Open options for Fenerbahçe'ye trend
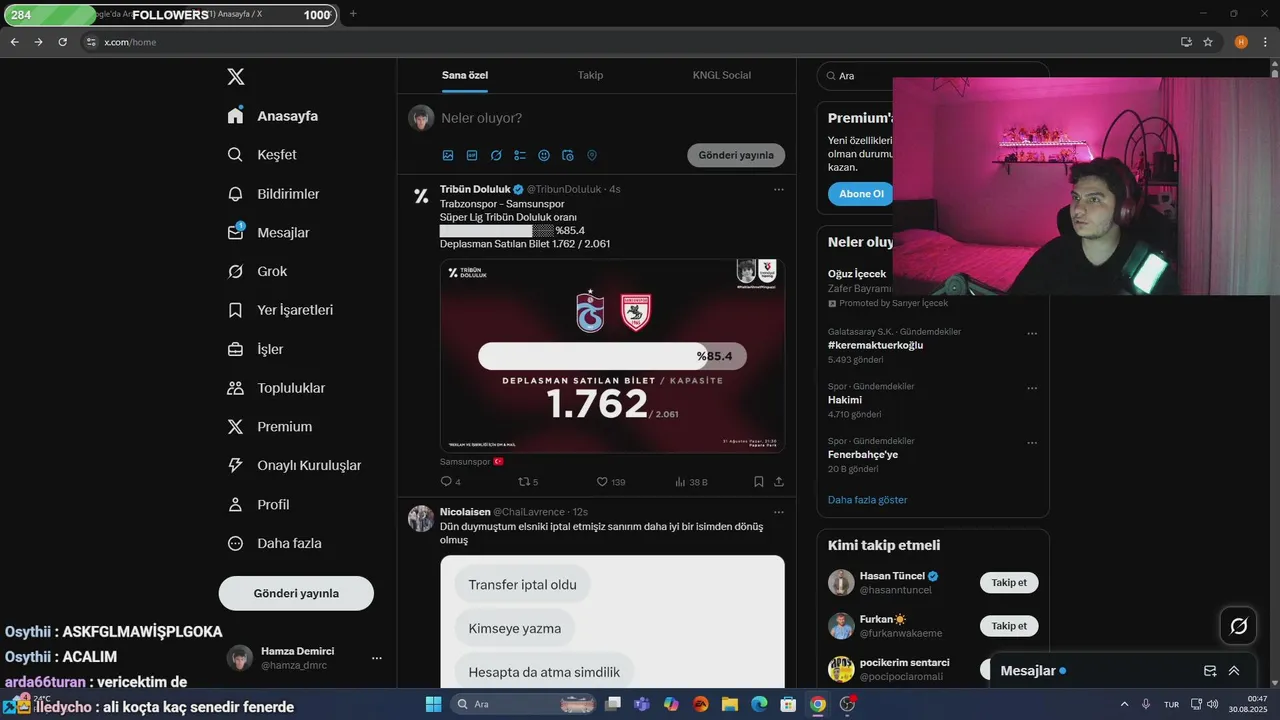1280x720 pixels. (x=1032, y=442)
